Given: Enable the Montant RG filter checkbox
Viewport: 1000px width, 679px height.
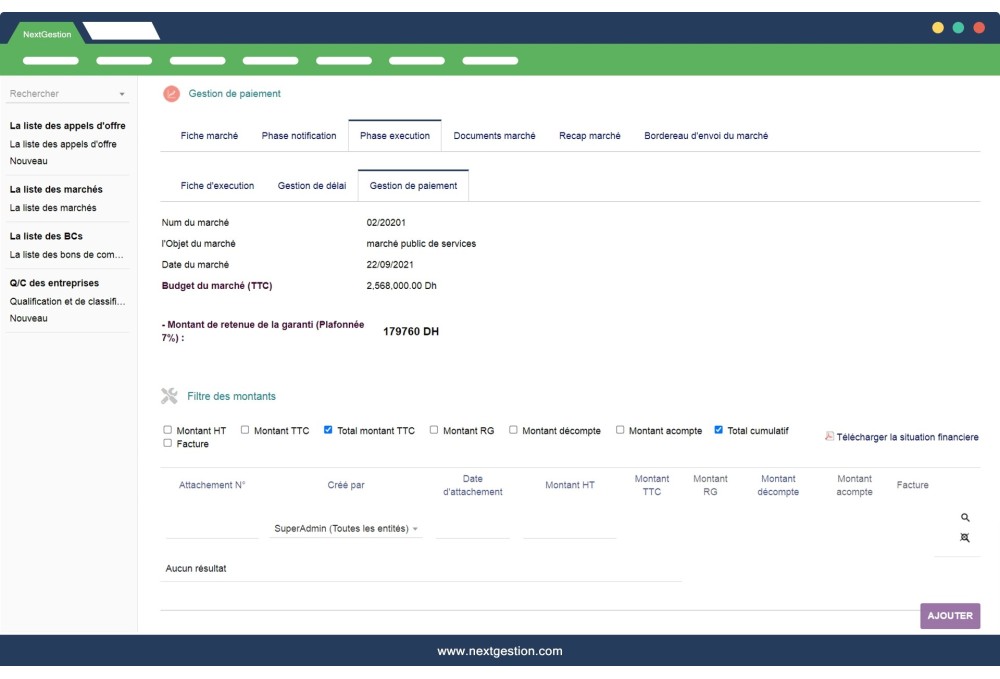Looking at the screenshot, I should (x=434, y=431).
